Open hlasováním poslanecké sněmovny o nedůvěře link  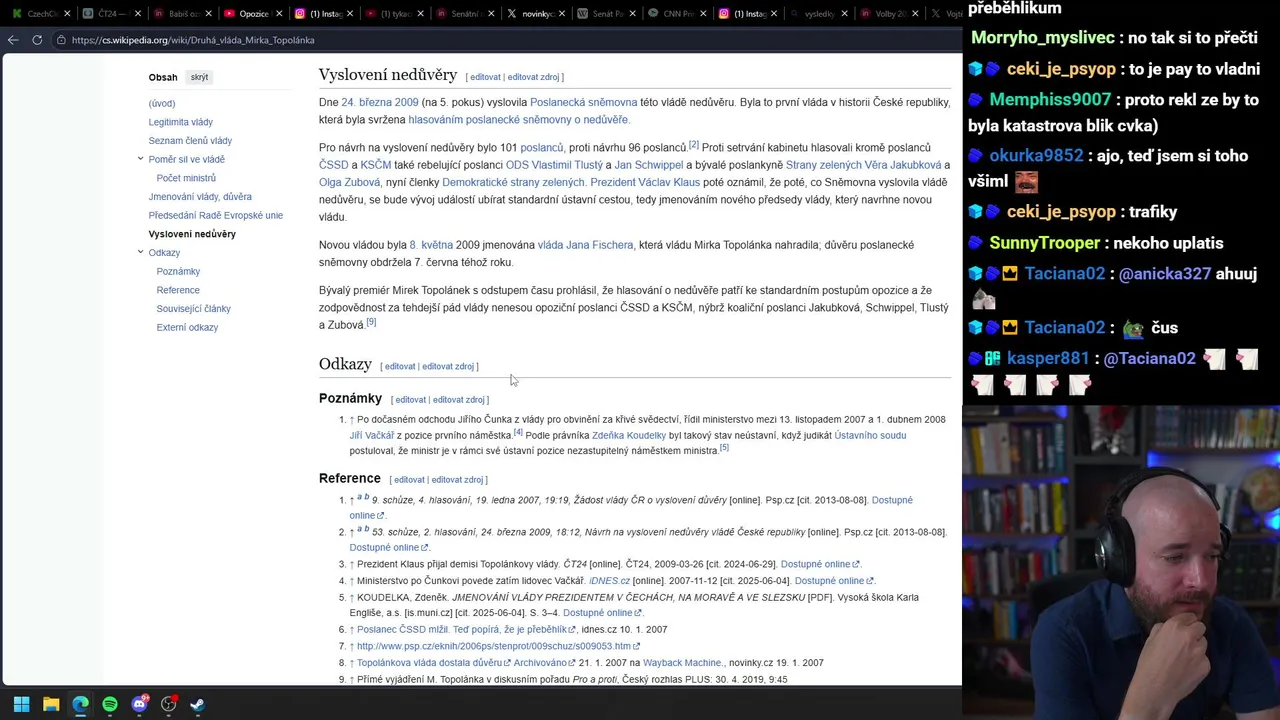point(519,120)
